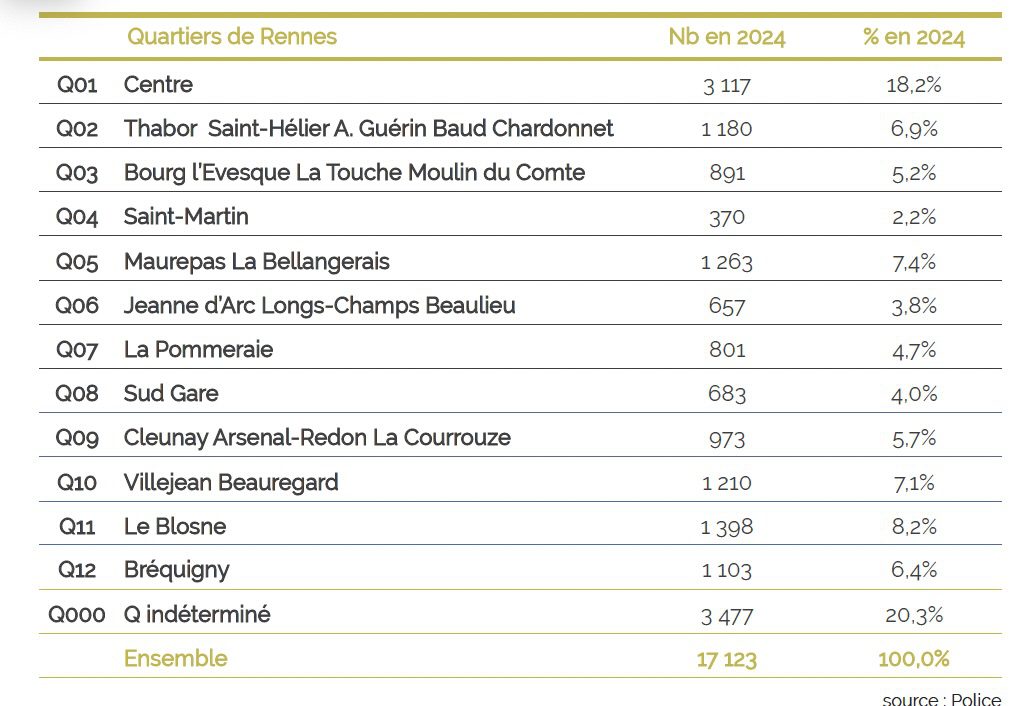Click the % en 2024 column header
Viewport: 1015px width, 706px height.
913,38
